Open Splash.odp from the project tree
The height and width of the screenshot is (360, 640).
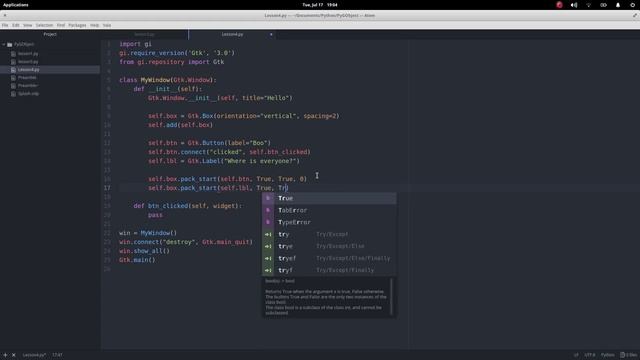point(28,93)
